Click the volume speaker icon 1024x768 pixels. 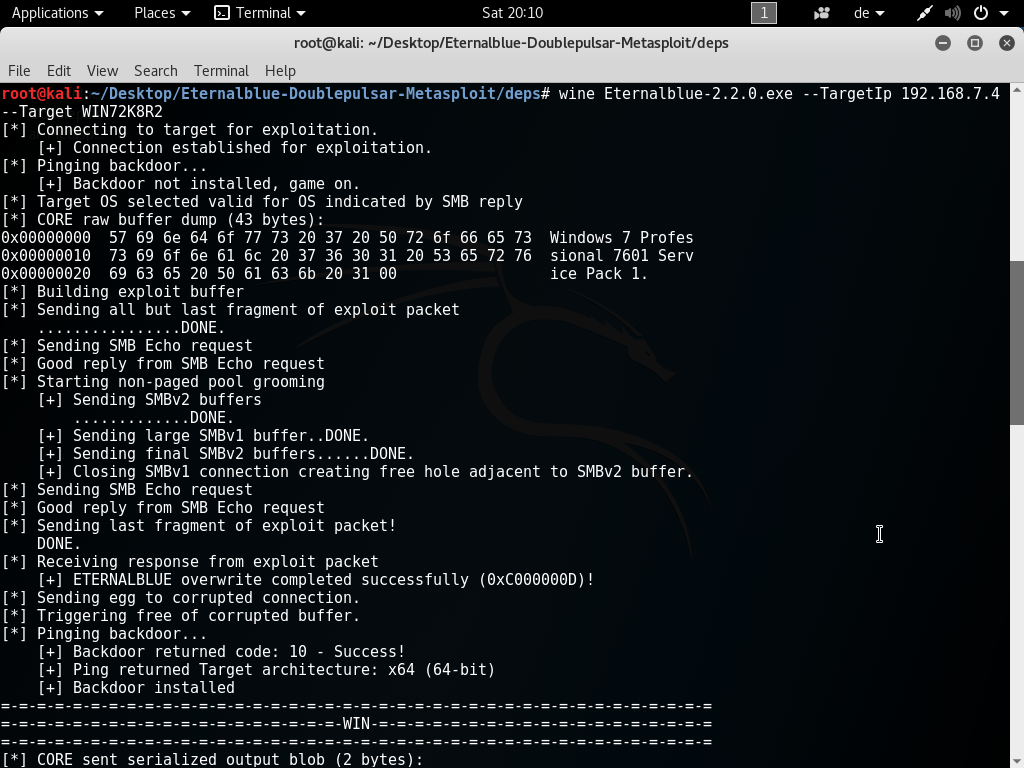pos(953,13)
